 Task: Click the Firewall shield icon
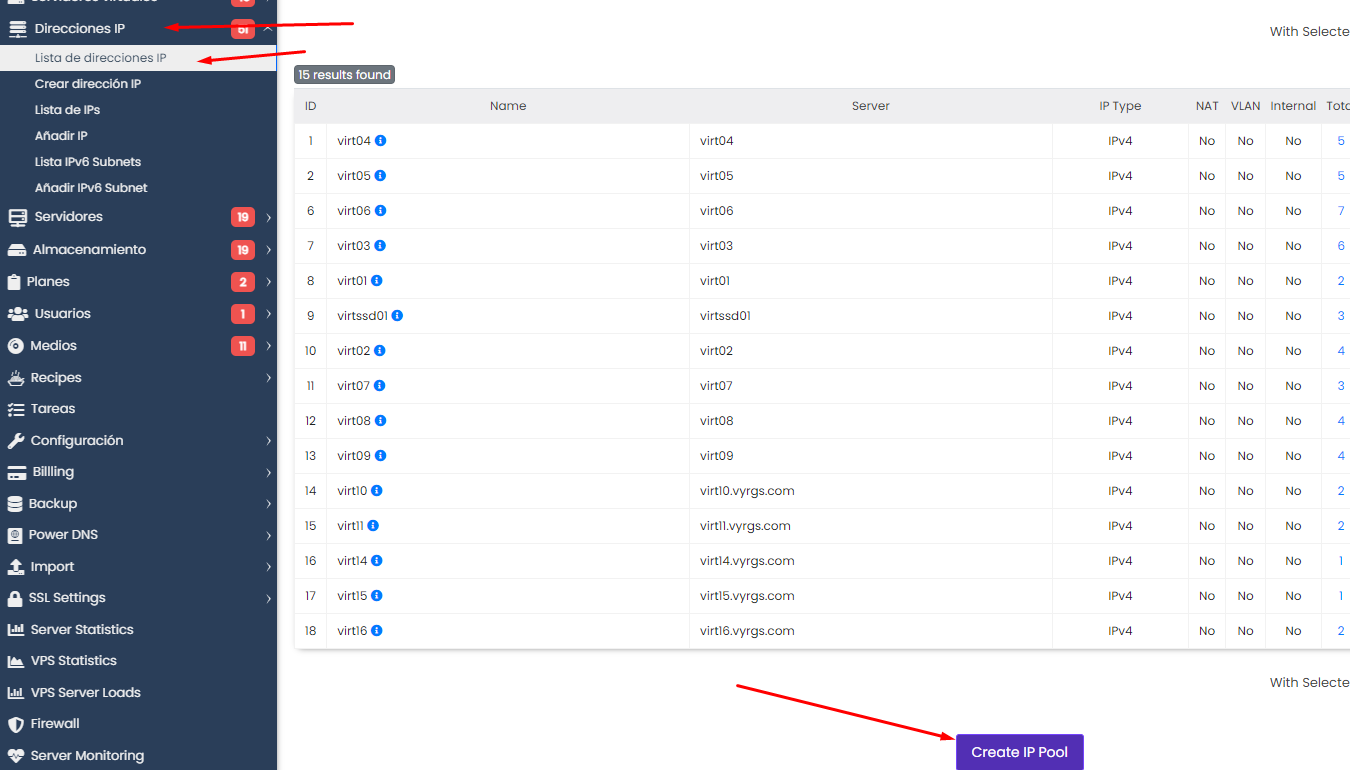(15, 724)
